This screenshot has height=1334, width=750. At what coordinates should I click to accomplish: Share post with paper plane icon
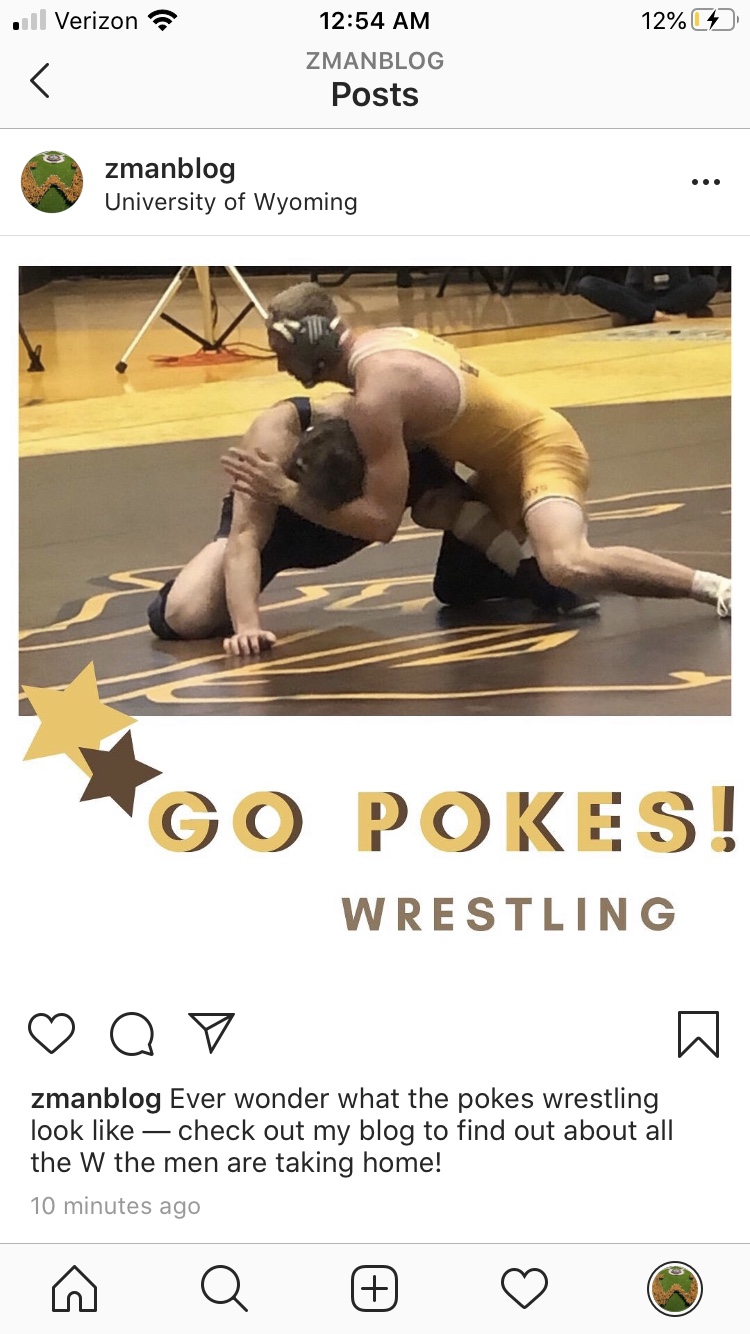211,1032
